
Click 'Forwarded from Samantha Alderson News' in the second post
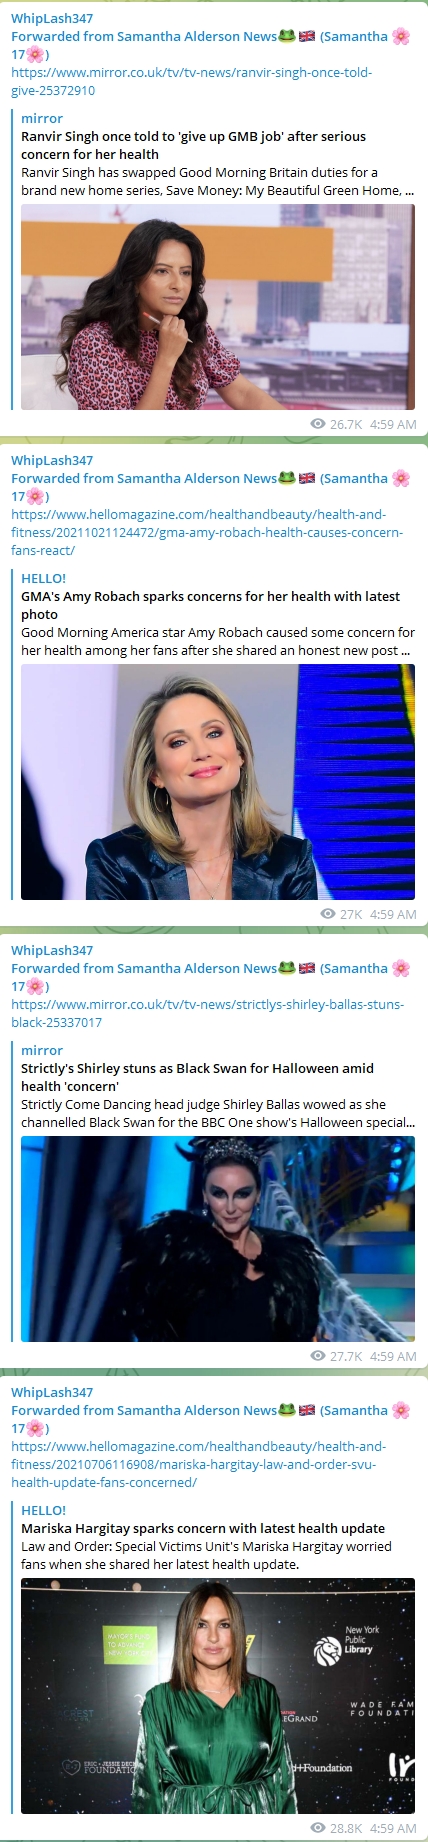[144, 478]
